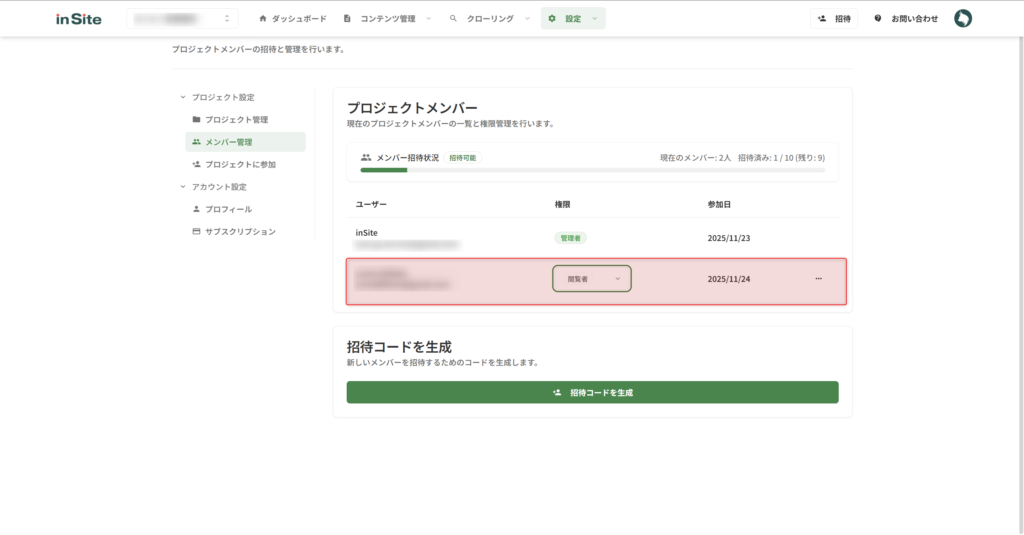Click the プロジェクトメンバー heading
The image size is (1024, 535).
pos(412,108)
